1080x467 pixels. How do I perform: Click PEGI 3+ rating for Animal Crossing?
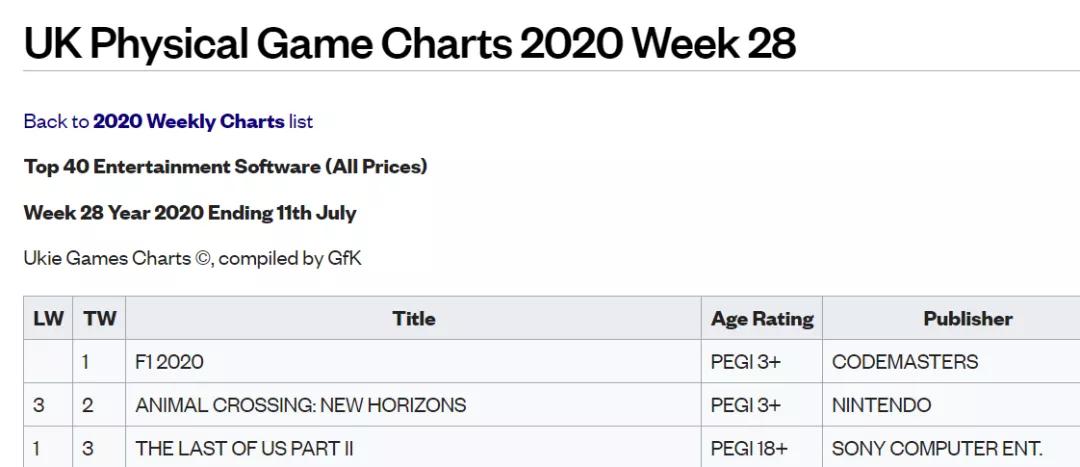click(x=762, y=405)
